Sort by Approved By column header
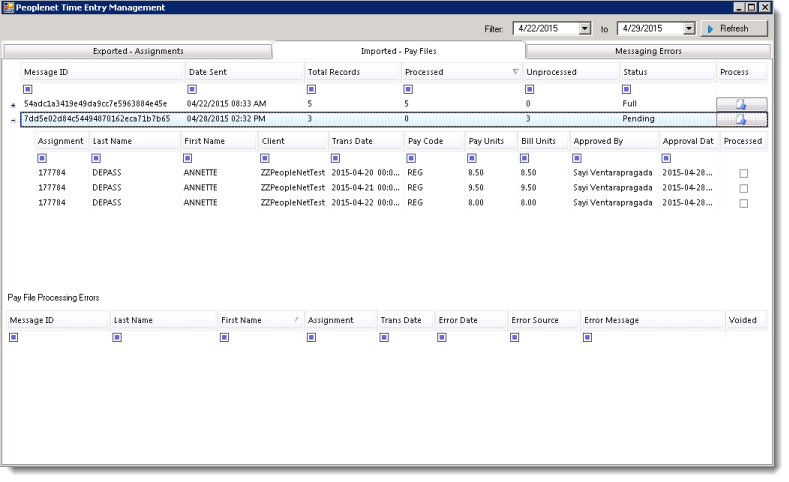The image size is (789, 482). coord(614,141)
